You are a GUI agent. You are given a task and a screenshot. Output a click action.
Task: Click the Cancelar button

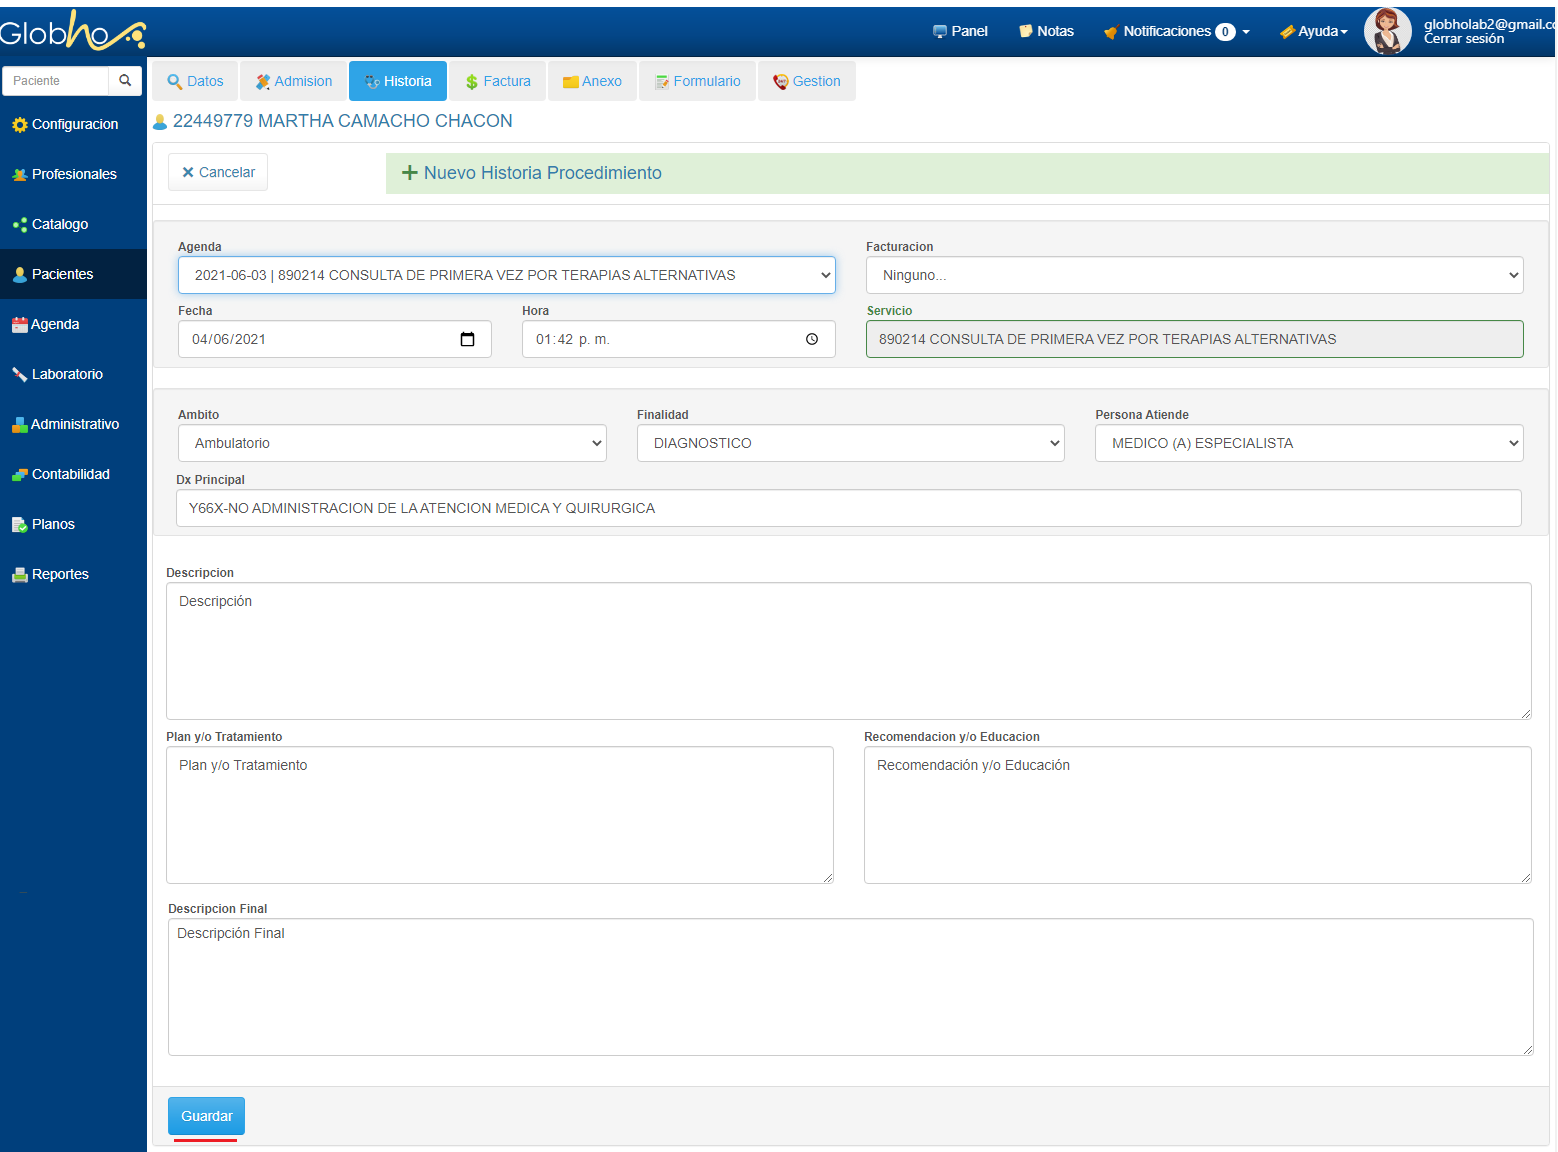tap(218, 172)
